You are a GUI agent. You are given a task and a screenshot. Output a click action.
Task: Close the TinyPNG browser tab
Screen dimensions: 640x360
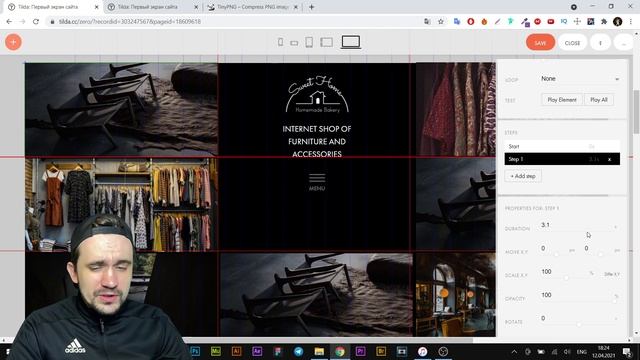296,7
